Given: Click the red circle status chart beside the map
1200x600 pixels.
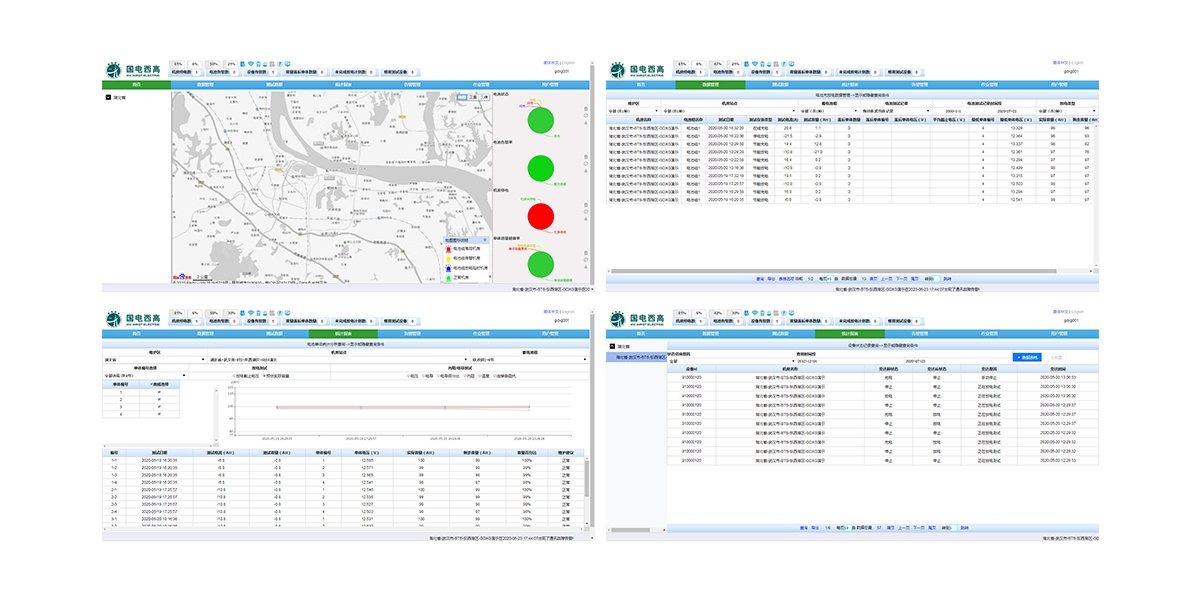Looking at the screenshot, I should [x=540, y=215].
